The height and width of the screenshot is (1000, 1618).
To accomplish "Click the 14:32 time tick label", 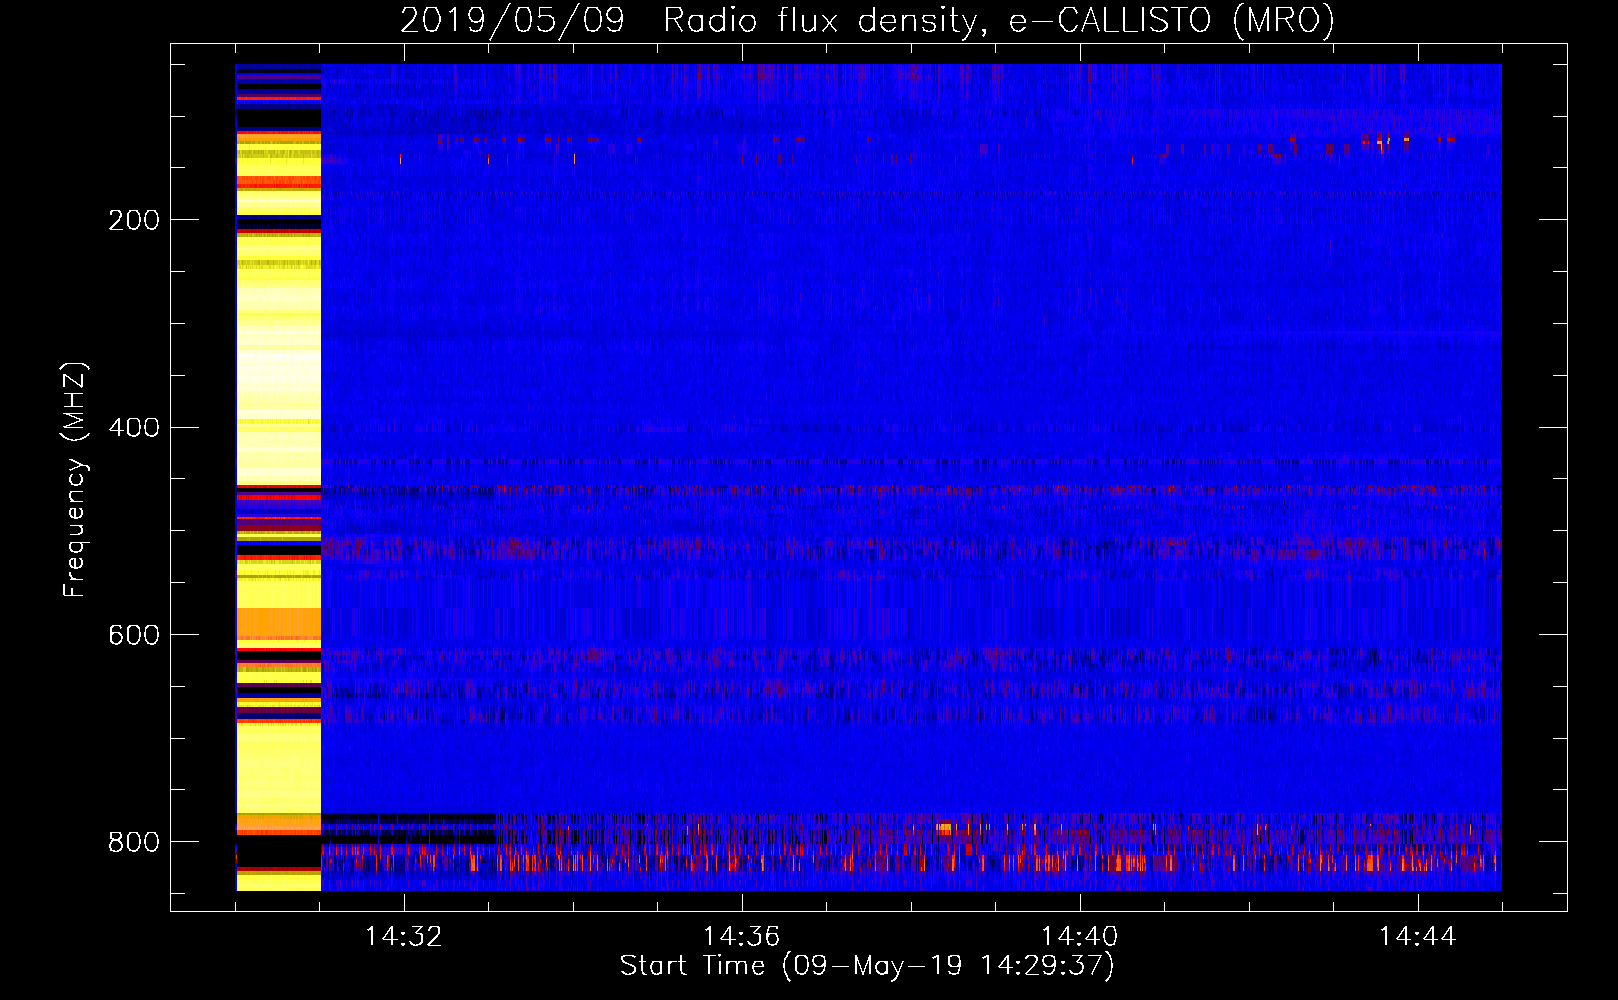I will click(404, 936).
